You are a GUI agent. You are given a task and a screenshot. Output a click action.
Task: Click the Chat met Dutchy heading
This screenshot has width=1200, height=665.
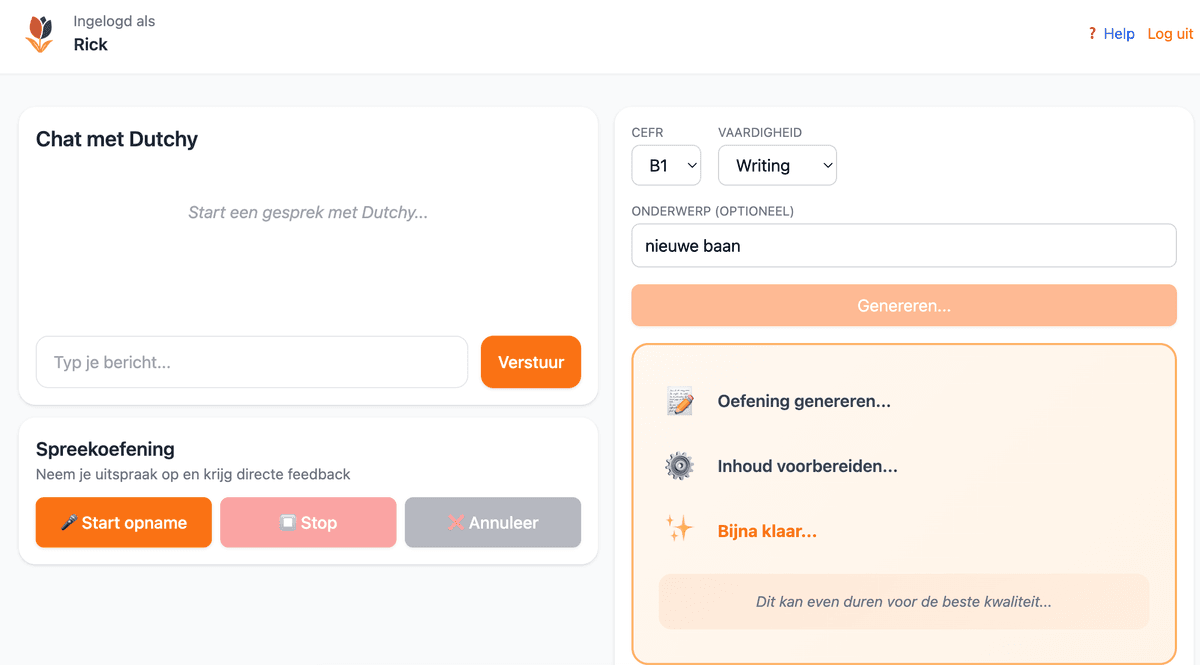click(x=117, y=139)
